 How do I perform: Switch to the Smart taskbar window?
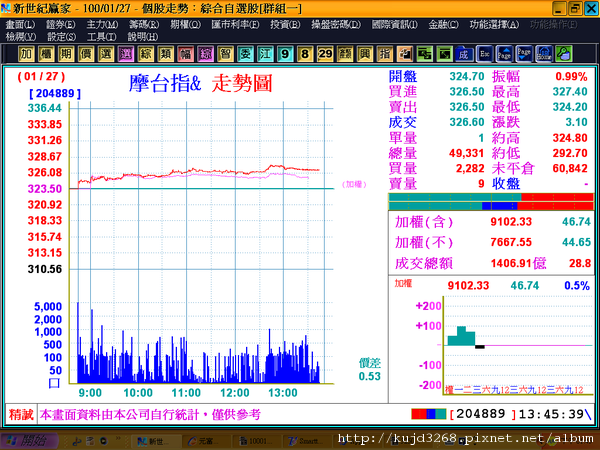pyautogui.click(x=305, y=442)
